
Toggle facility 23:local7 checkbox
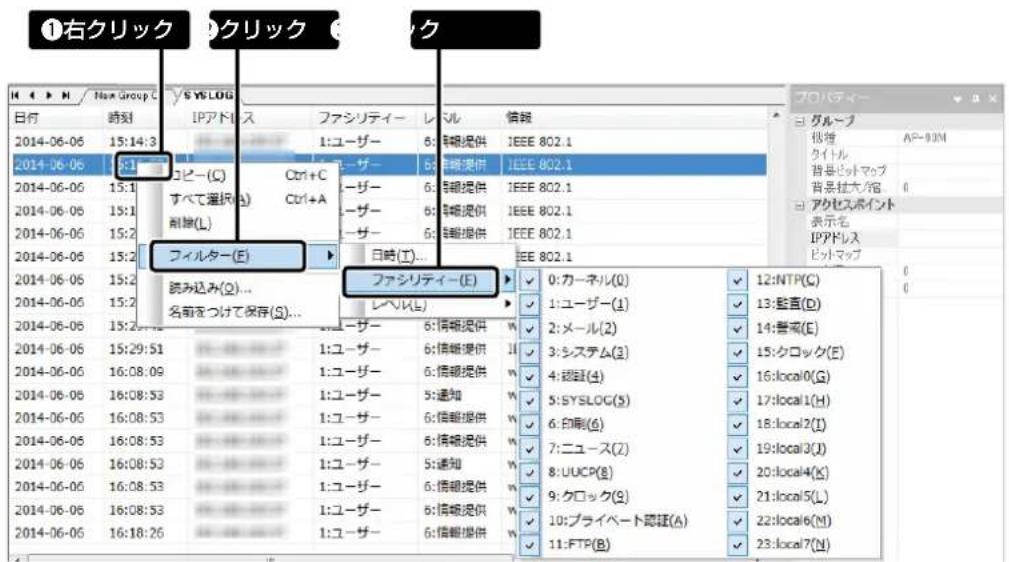coord(737,545)
